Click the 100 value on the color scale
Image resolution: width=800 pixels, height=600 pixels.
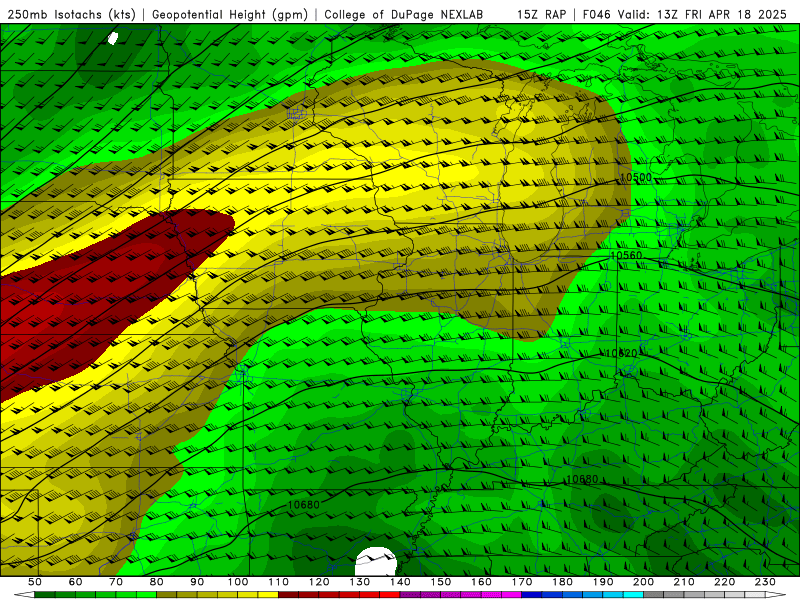(x=238, y=582)
